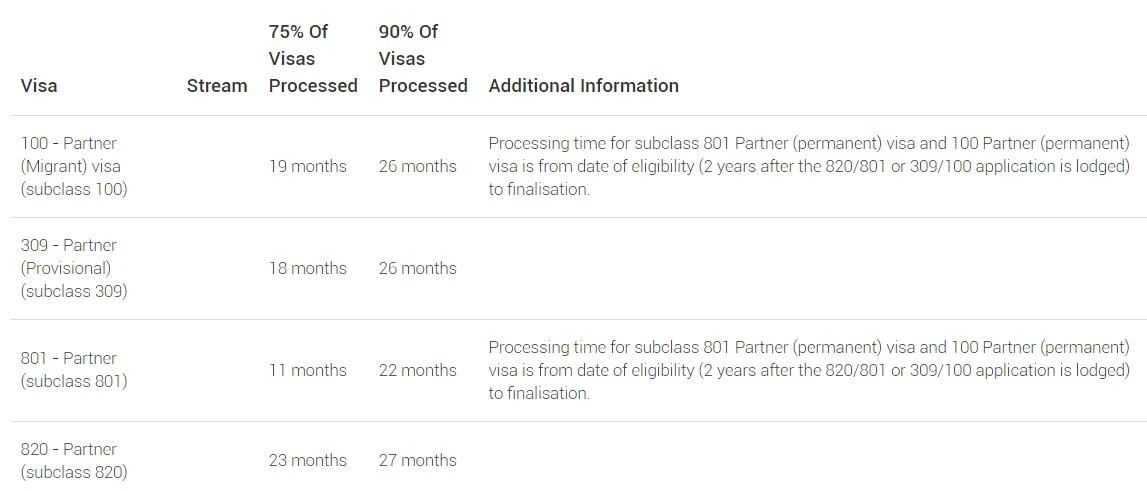Click the 19 months cell
Screen dimensions: 1147x491
point(308,166)
